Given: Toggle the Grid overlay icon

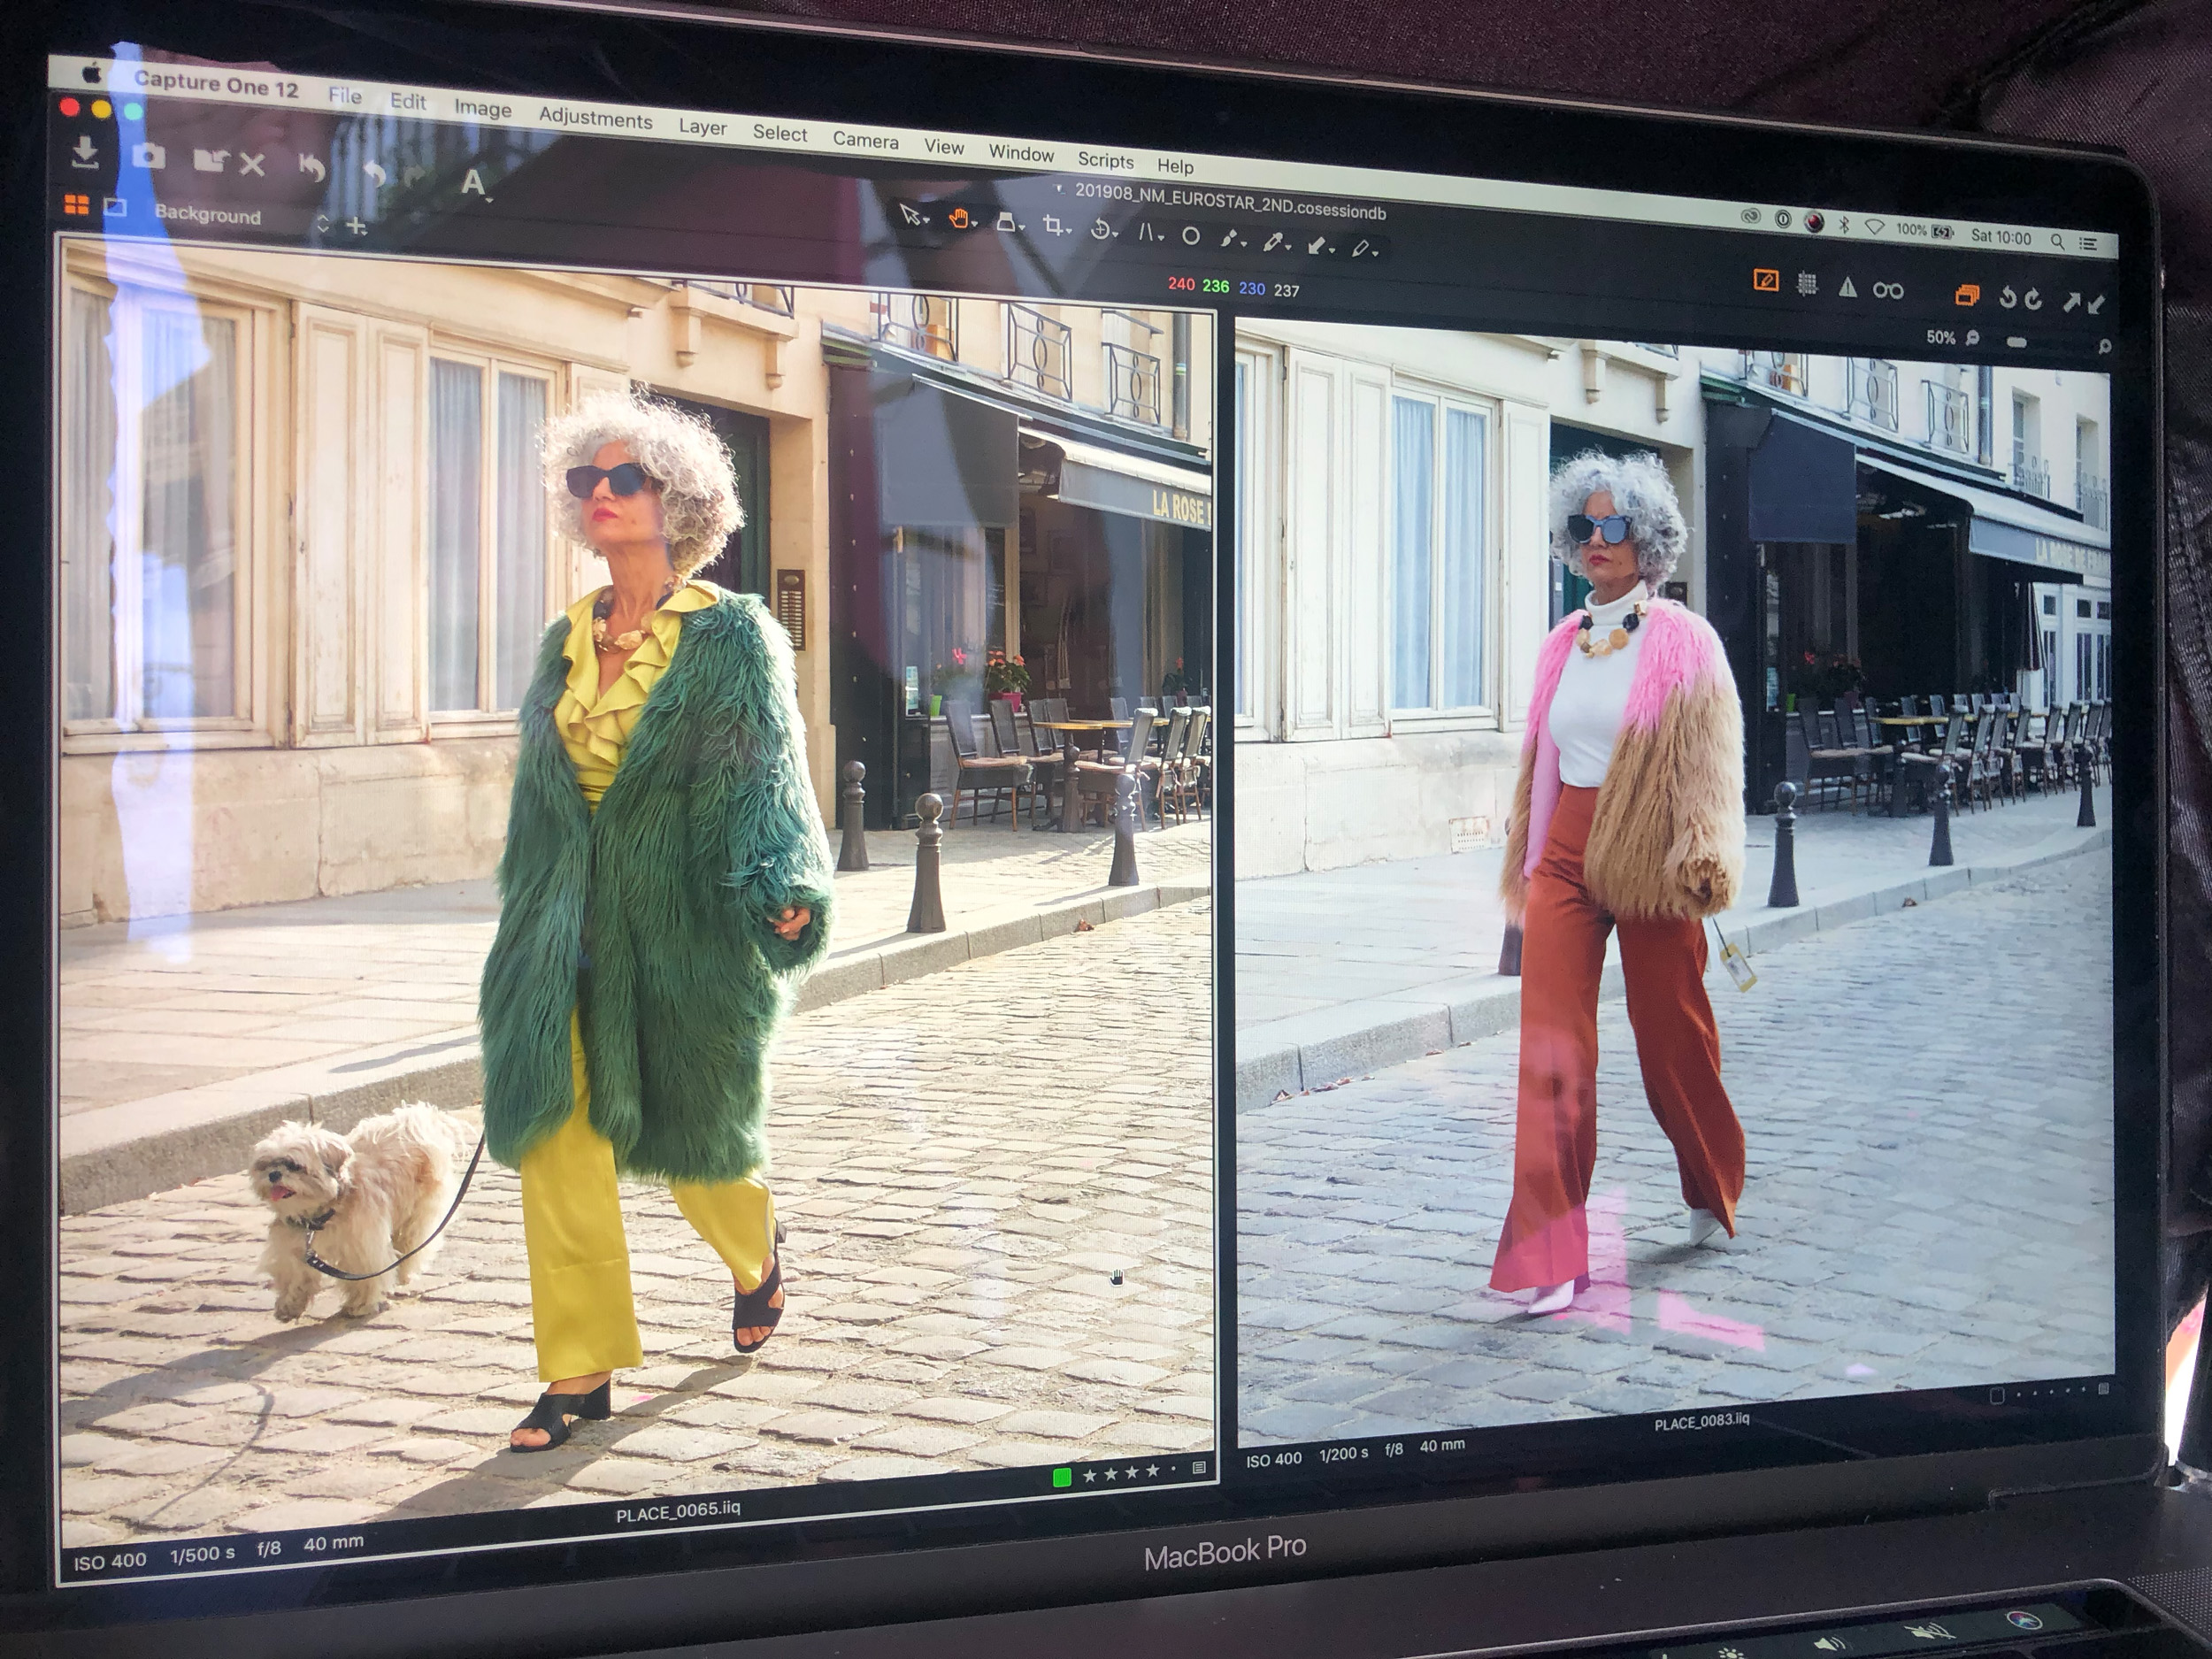Looking at the screenshot, I should pos(1806,285).
